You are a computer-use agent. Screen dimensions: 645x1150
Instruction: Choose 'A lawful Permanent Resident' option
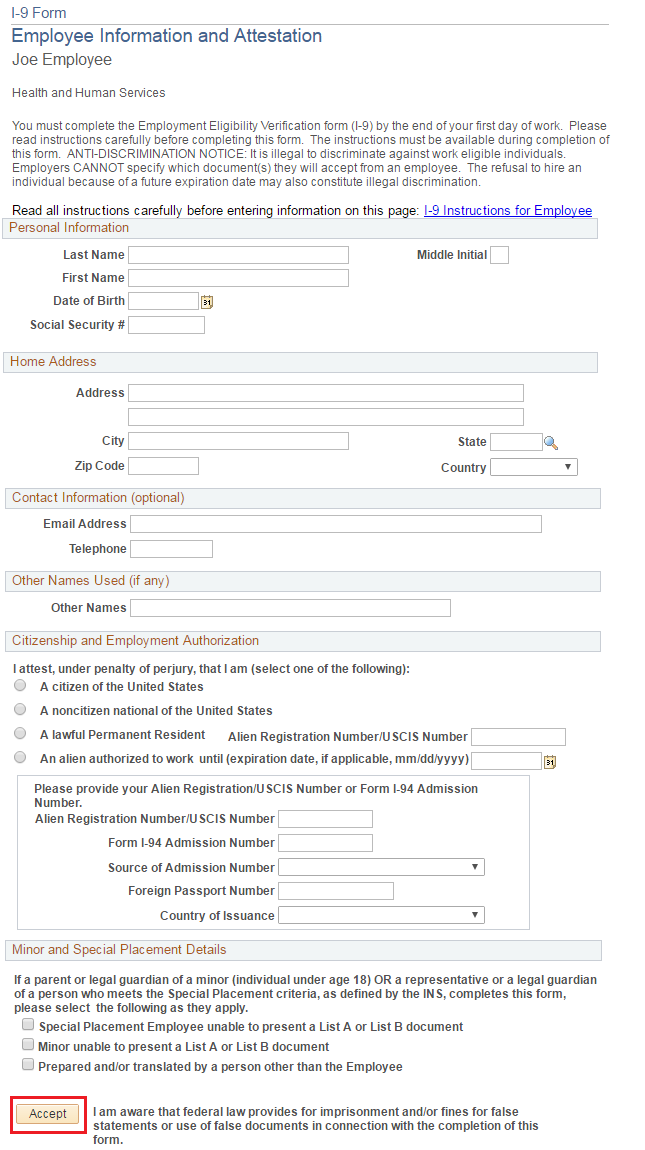[x=20, y=734]
